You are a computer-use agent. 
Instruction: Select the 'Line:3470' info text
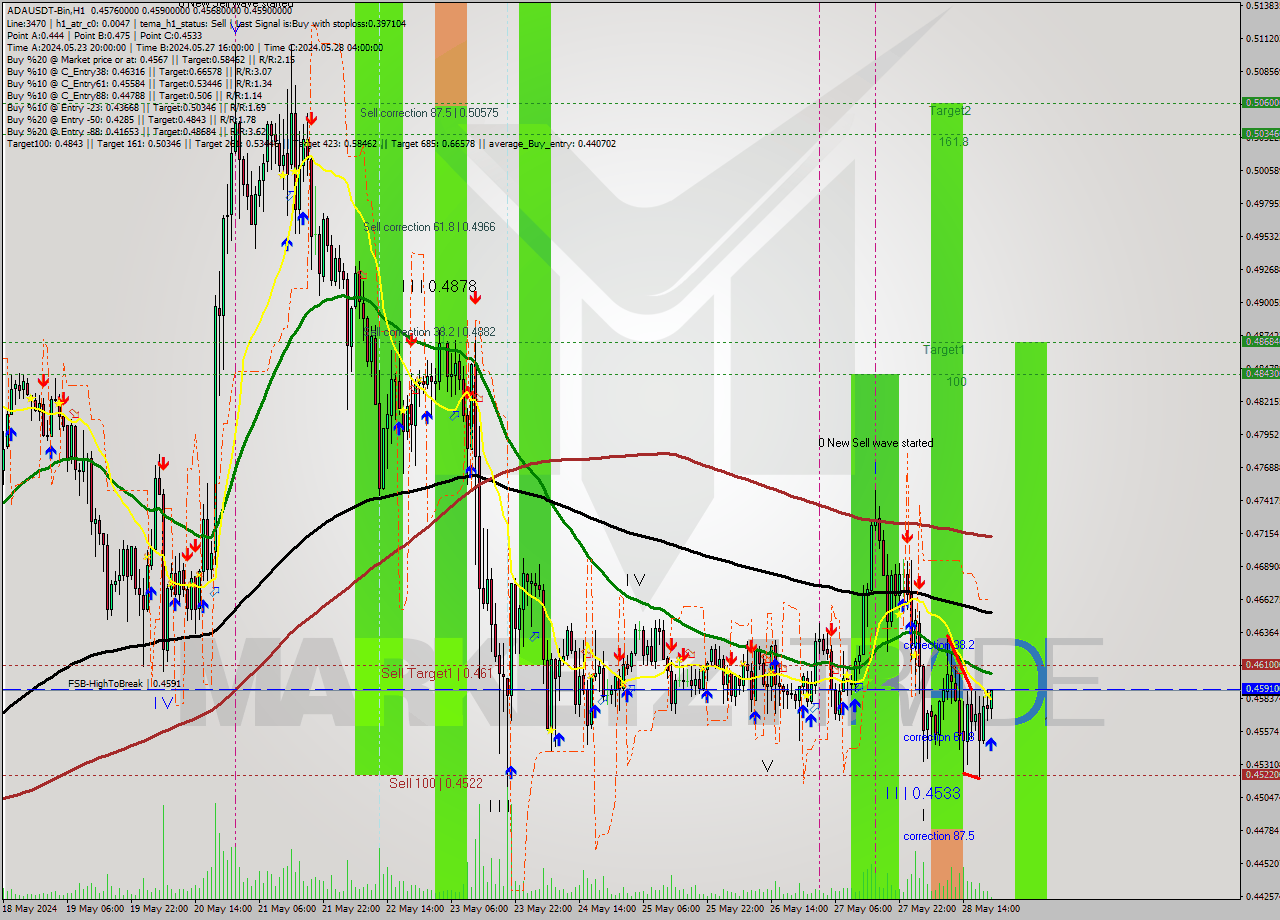click(x=26, y=23)
